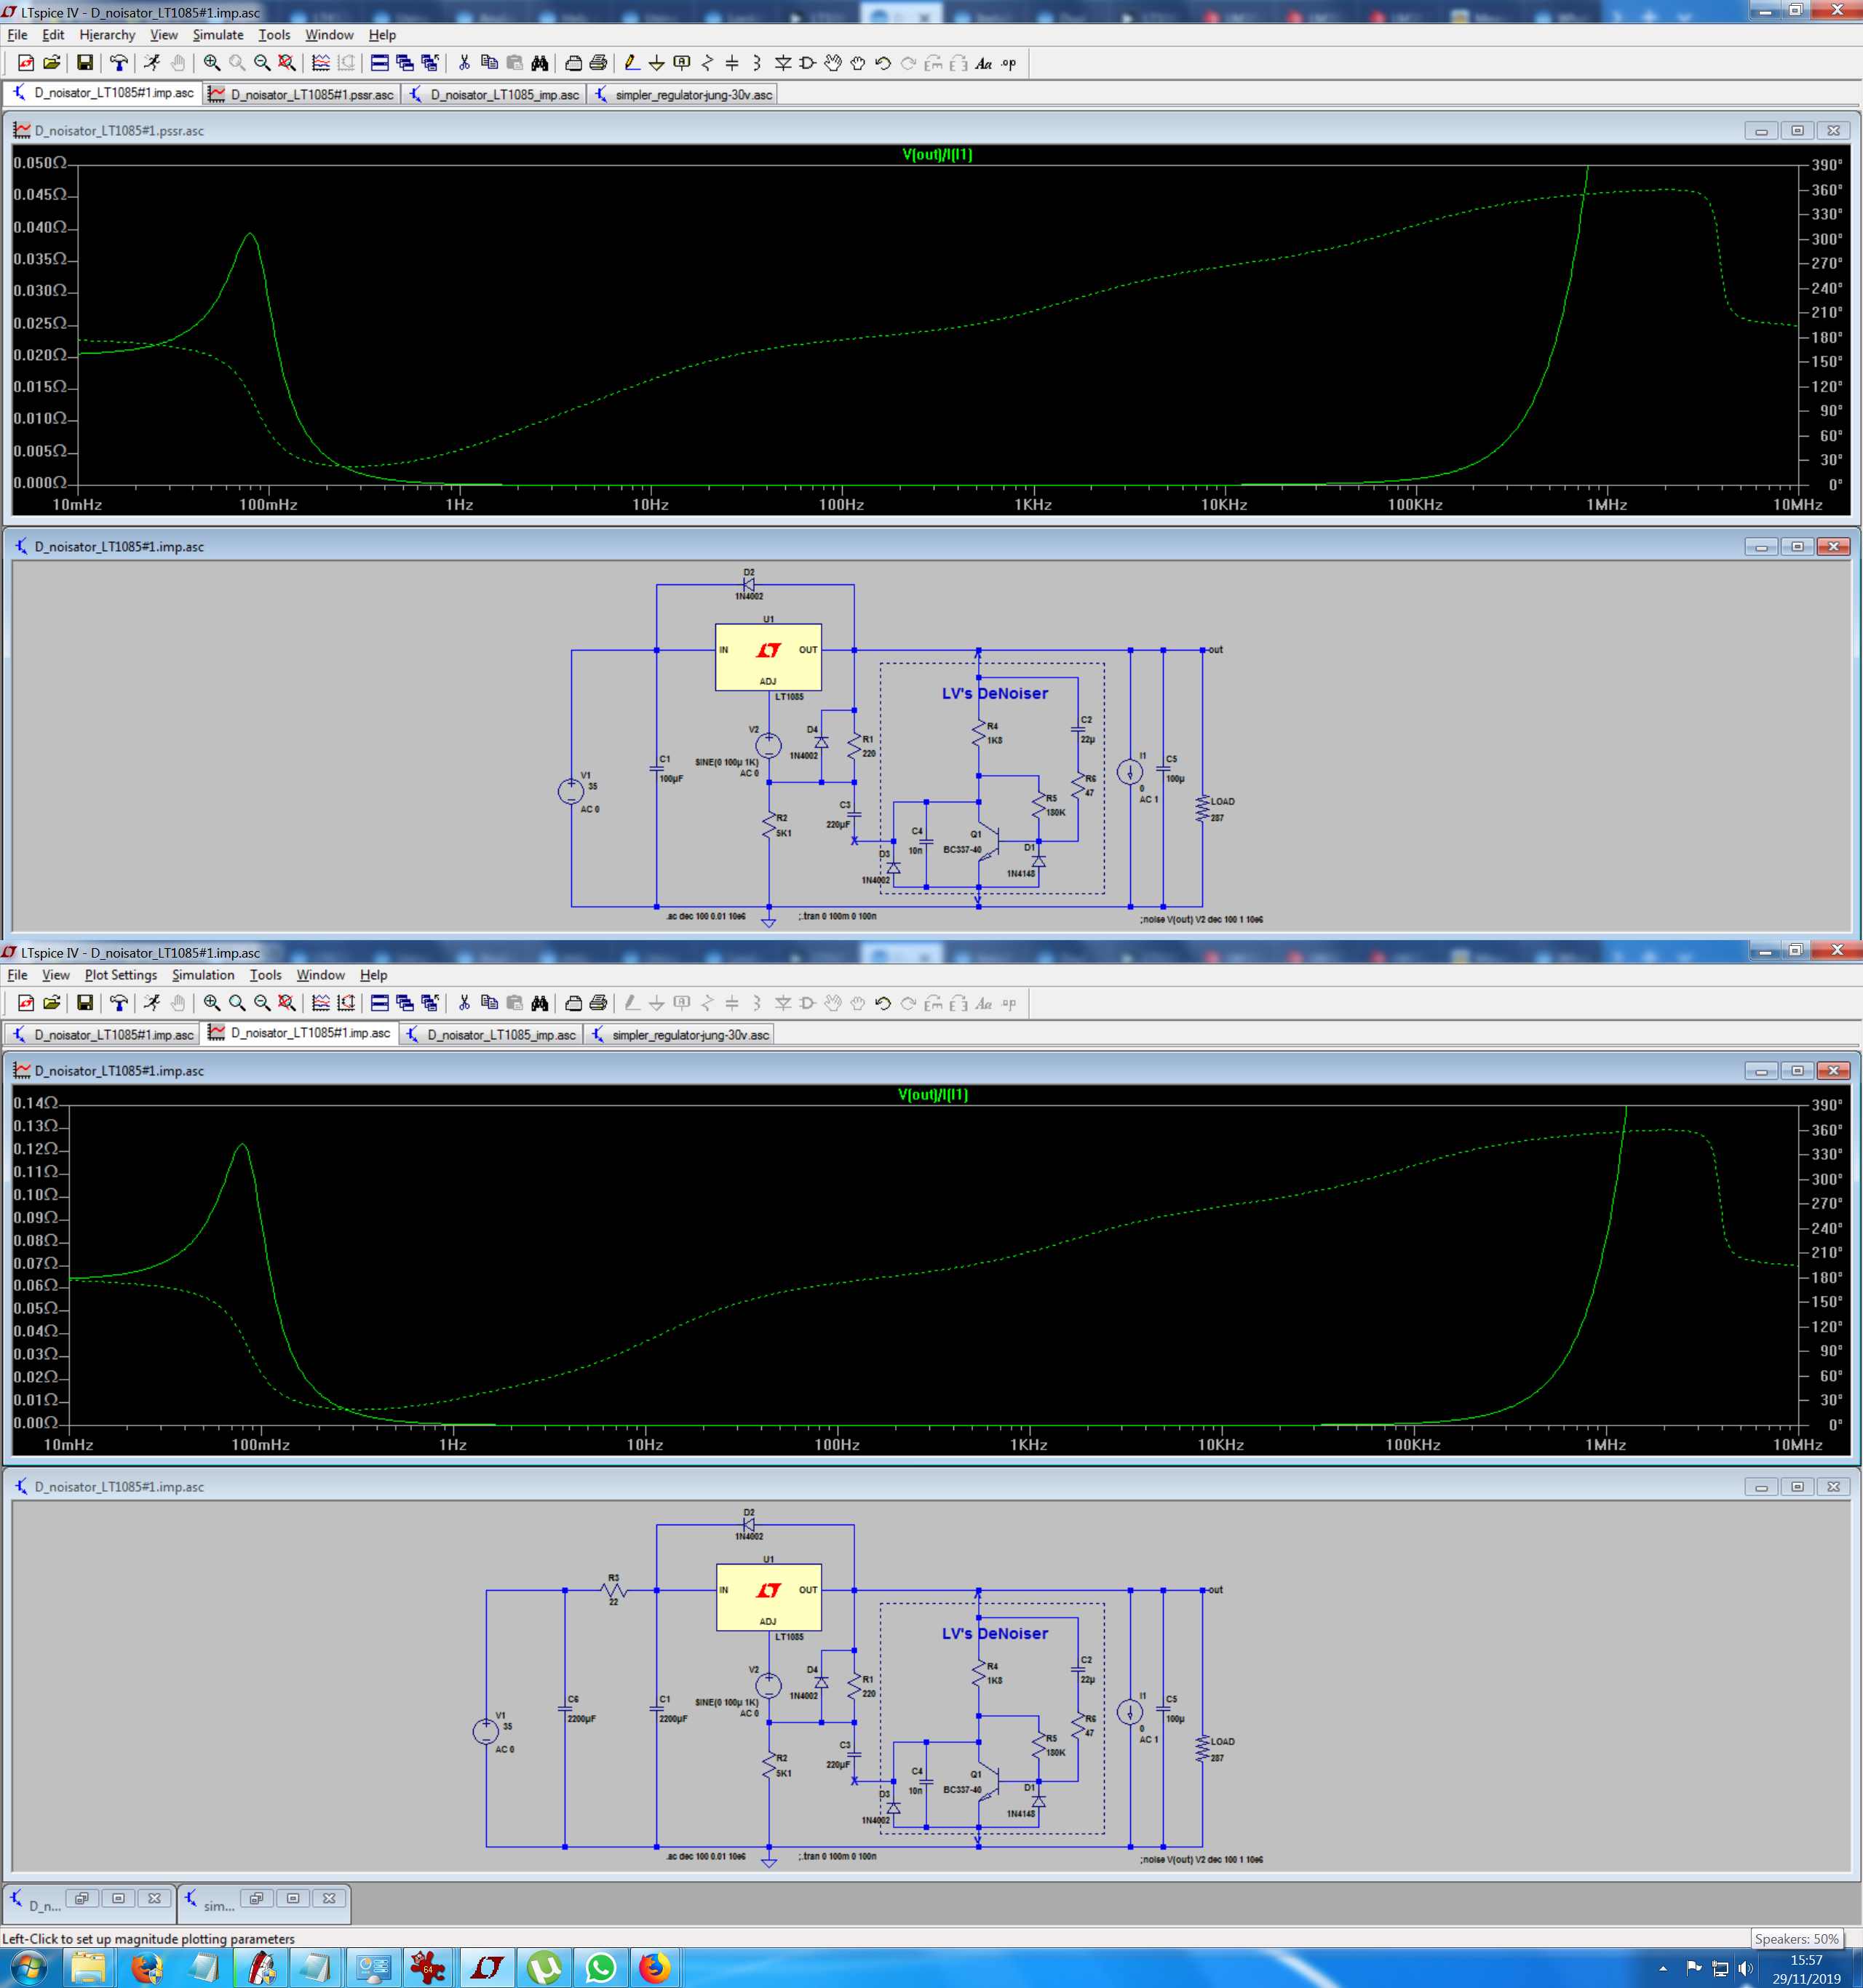The height and width of the screenshot is (1988, 1863).
Task: Open uTorrent from the taskbar
Action: coord(544,1967)
